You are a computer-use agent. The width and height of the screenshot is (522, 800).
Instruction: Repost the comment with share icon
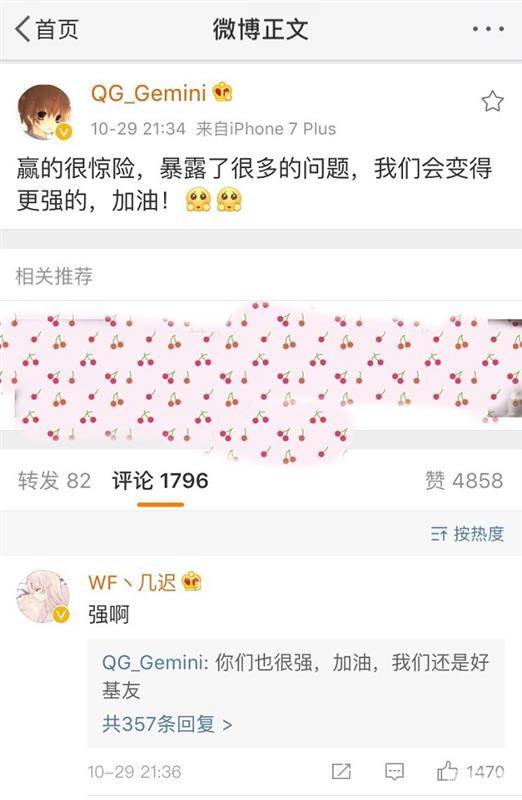click(x=341, y=771)
